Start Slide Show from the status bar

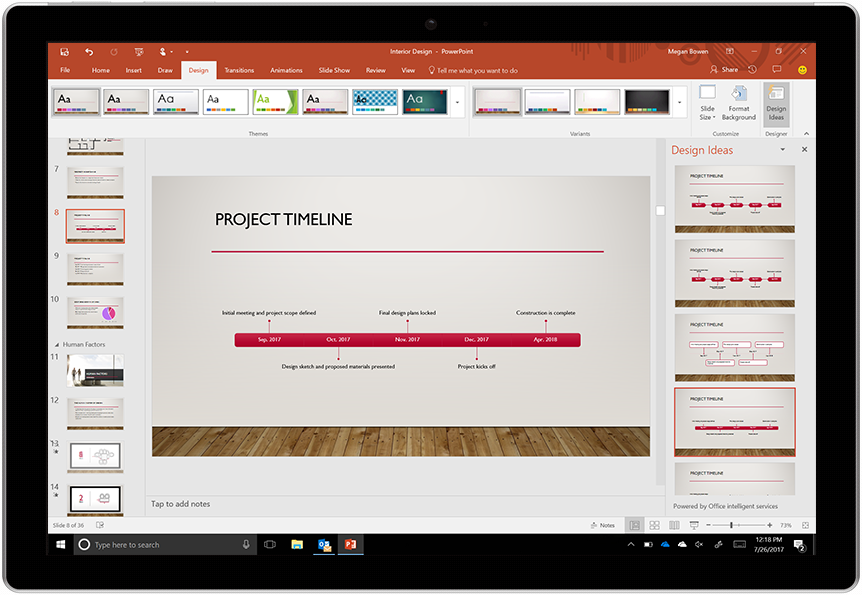[x=694, y=524]
